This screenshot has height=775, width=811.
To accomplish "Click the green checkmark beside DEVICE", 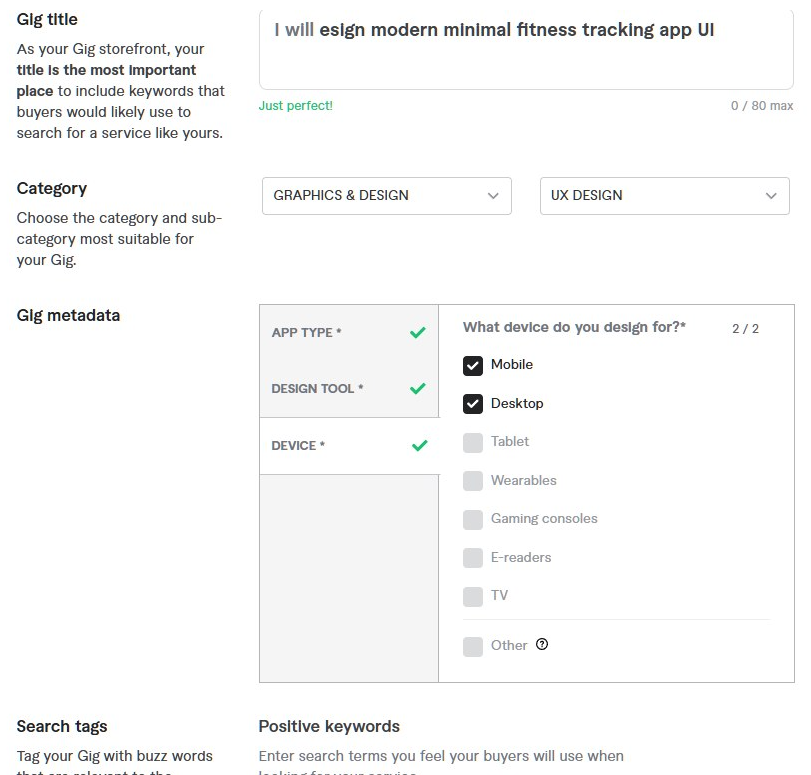I will tap(419, 445).
